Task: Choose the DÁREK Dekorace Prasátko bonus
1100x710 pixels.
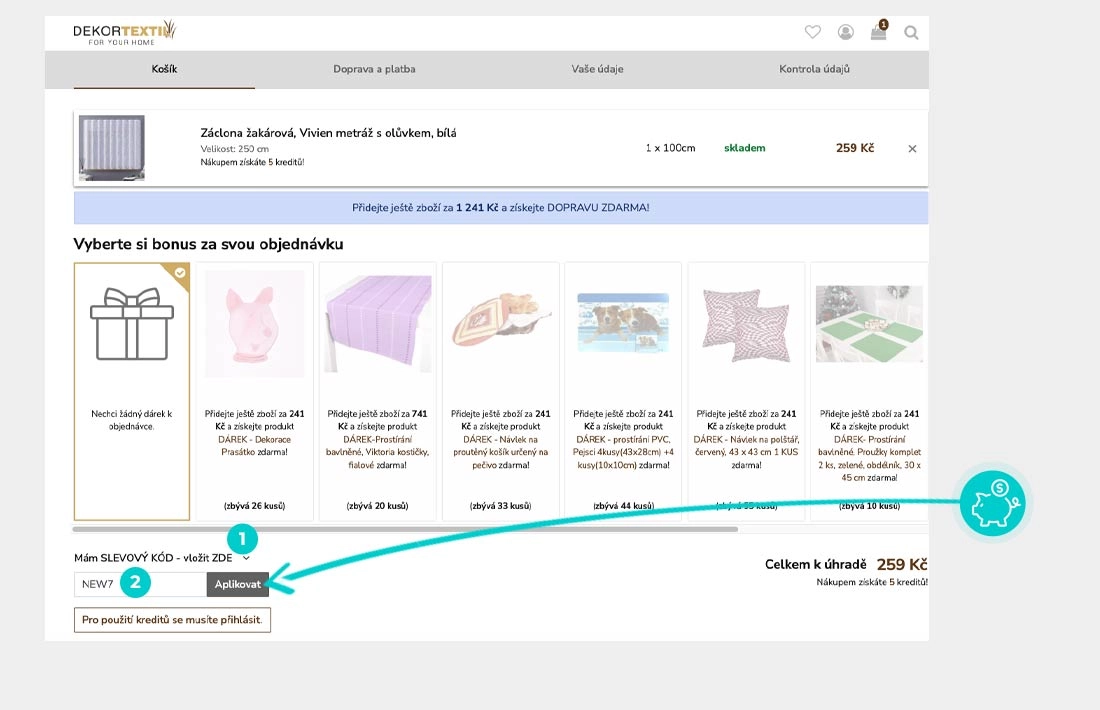Action: pyautogui.click(x=255, y=390)
